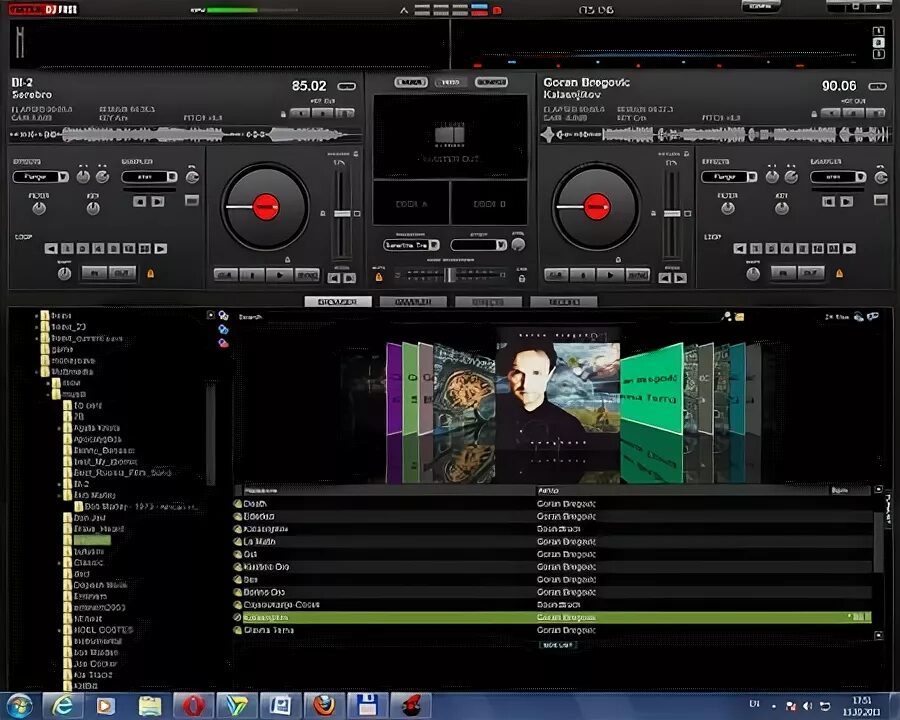Open right deck sampler selection dropdown
The height and width of the screenshot is (720, 900).
(x=838, y=177)
